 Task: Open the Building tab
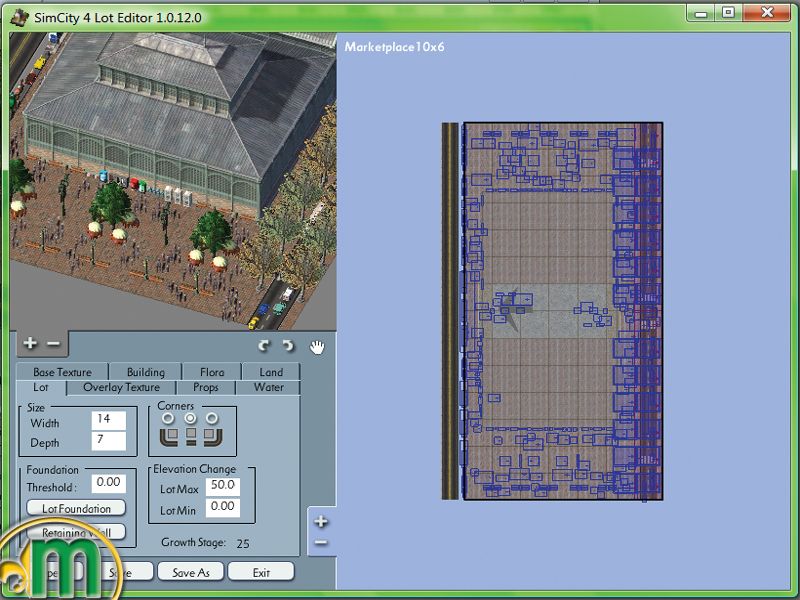tap(145, 372)
